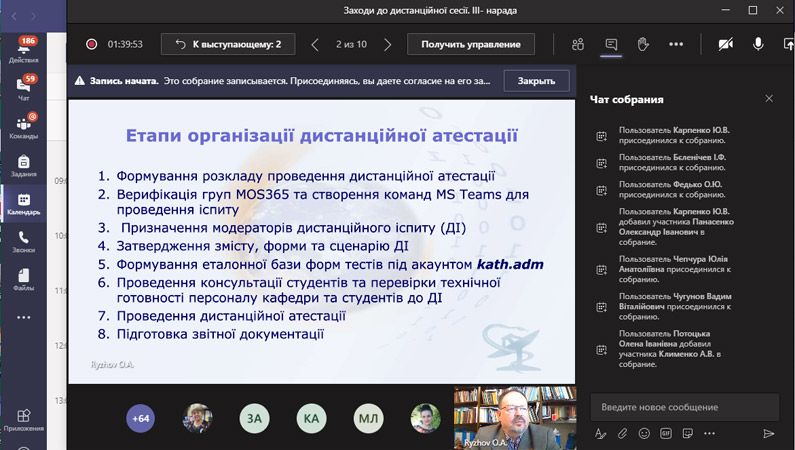Screen dimensions: 795x450
Task: Click Чугунов Вадим Віталійович joined message
Action: coord(675,307)
